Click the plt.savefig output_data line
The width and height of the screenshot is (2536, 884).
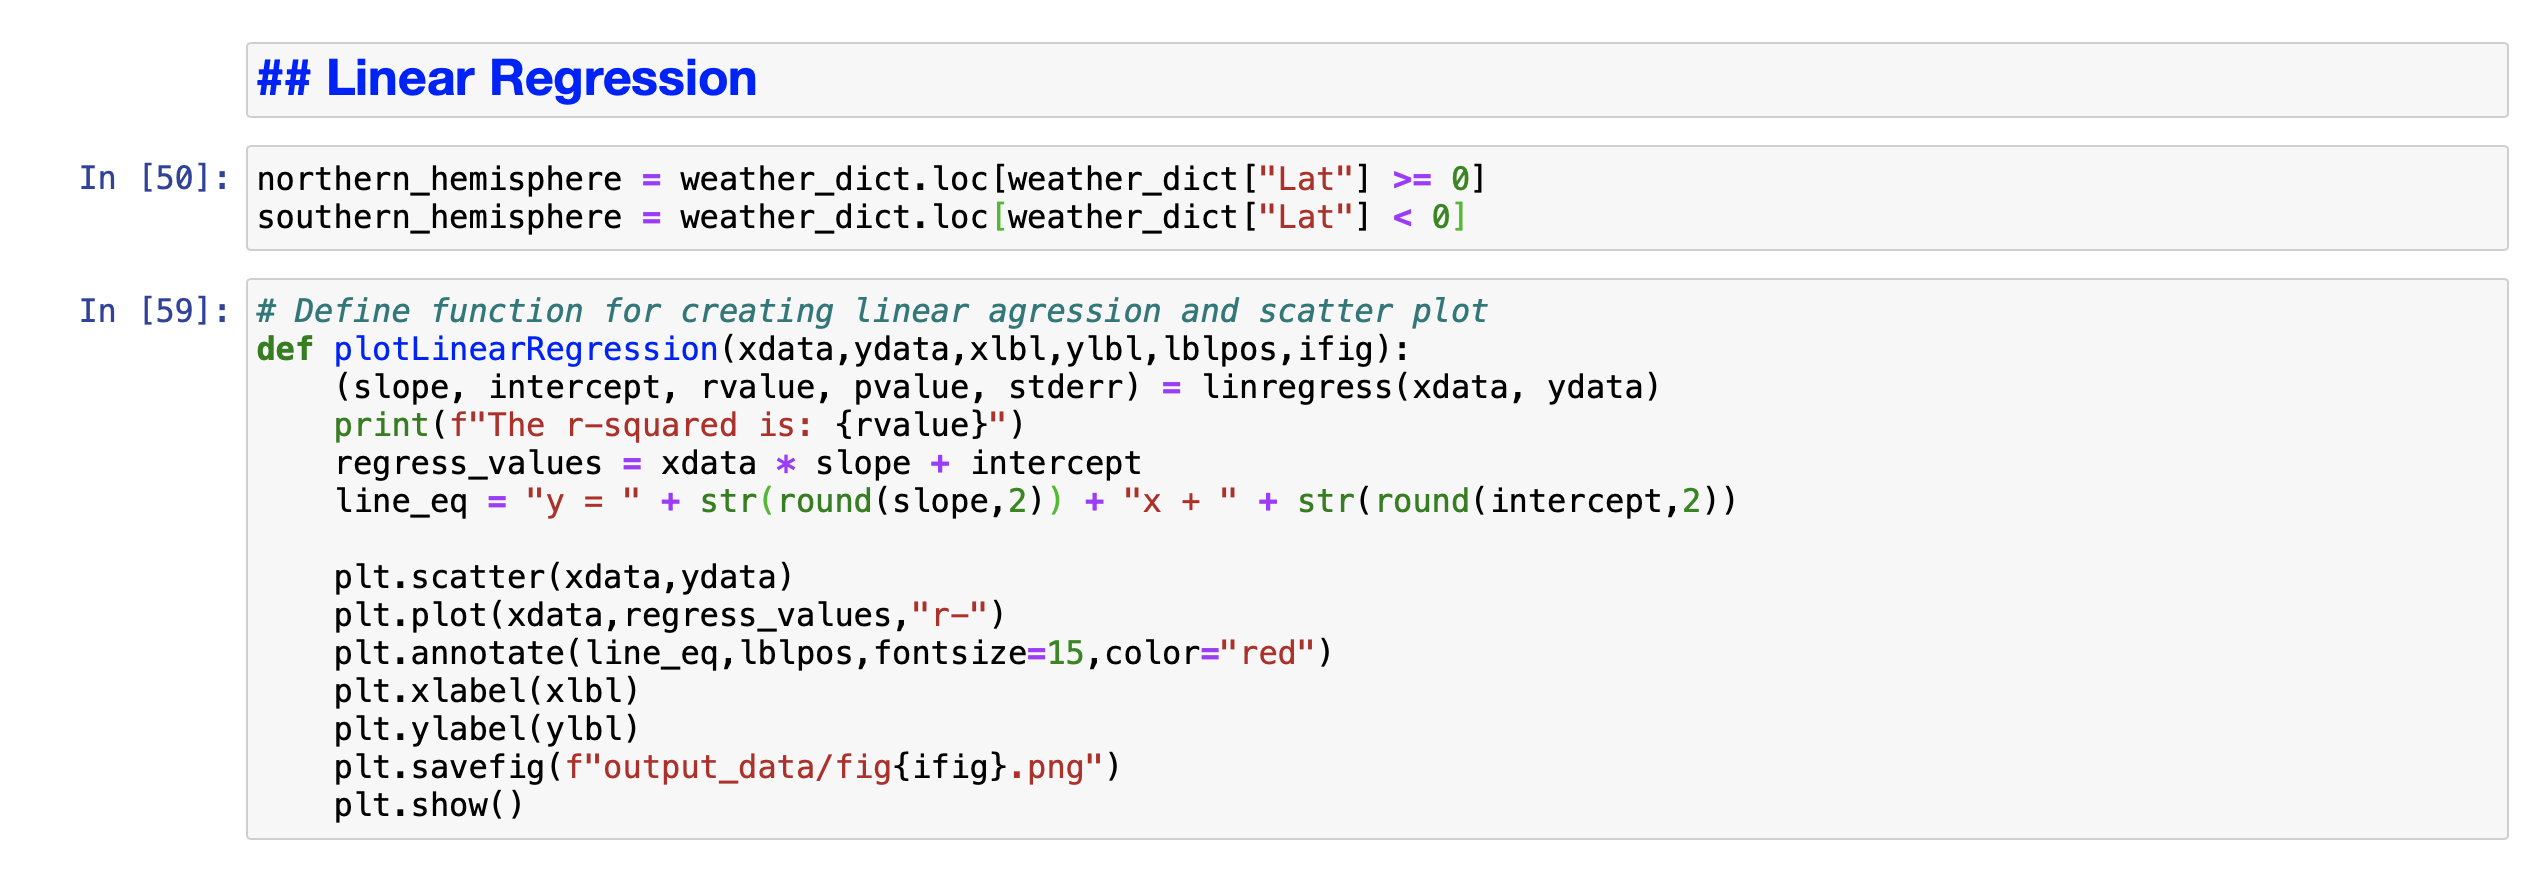point(728,767)
